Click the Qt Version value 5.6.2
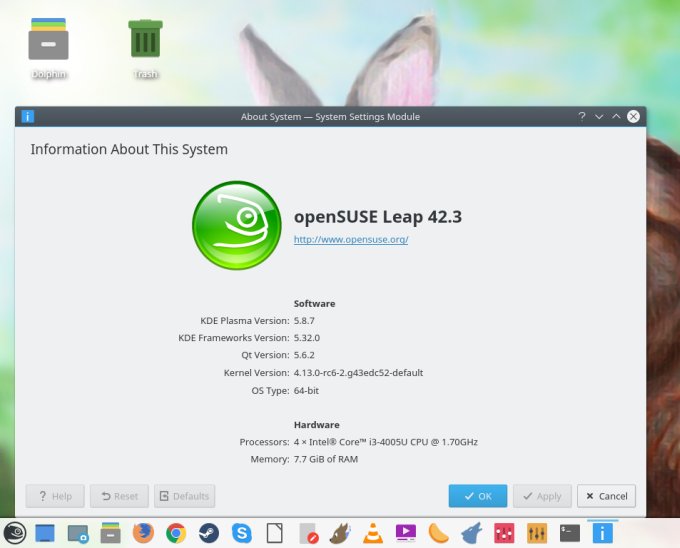The width and height of the screenshot is (680, 548). pos(304,355)
